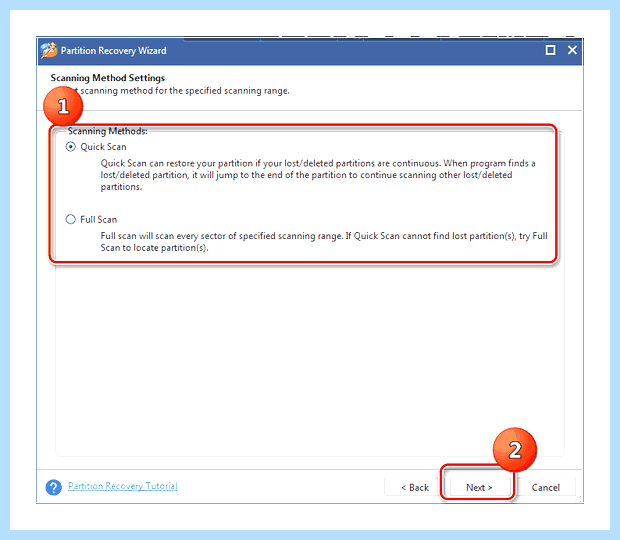Go back with the < Back button
The image size is (620, 540).
(414, 487)
